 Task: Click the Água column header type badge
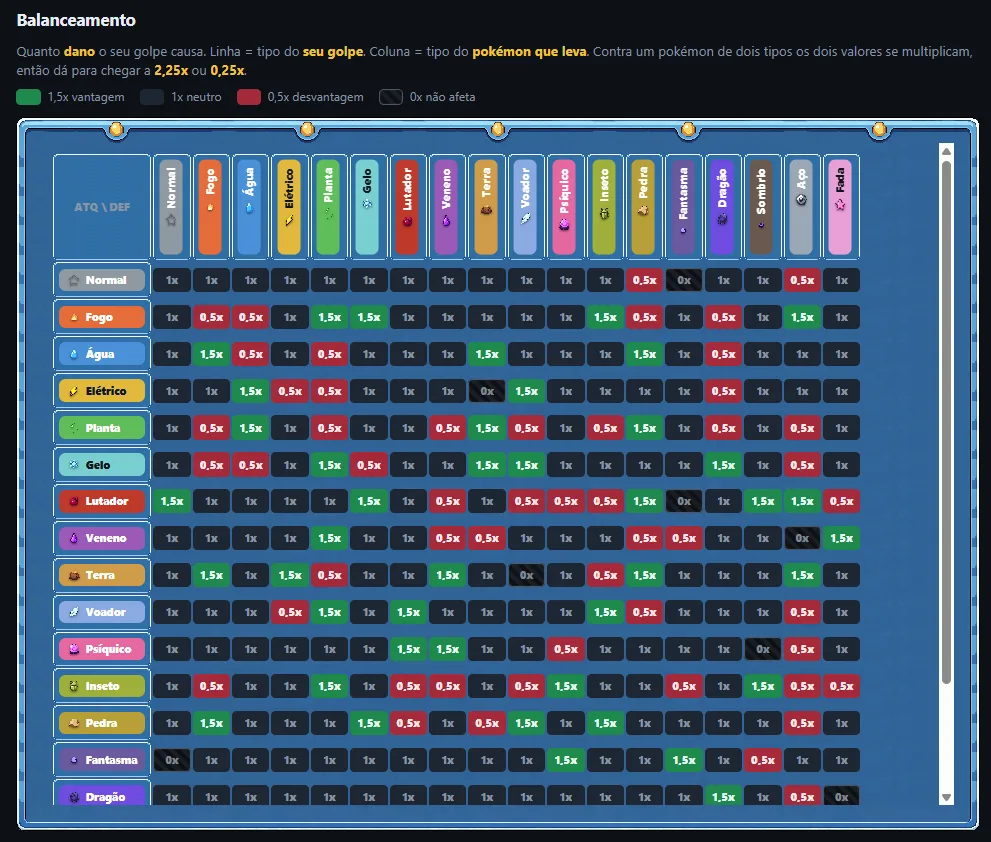click(250, 207)
